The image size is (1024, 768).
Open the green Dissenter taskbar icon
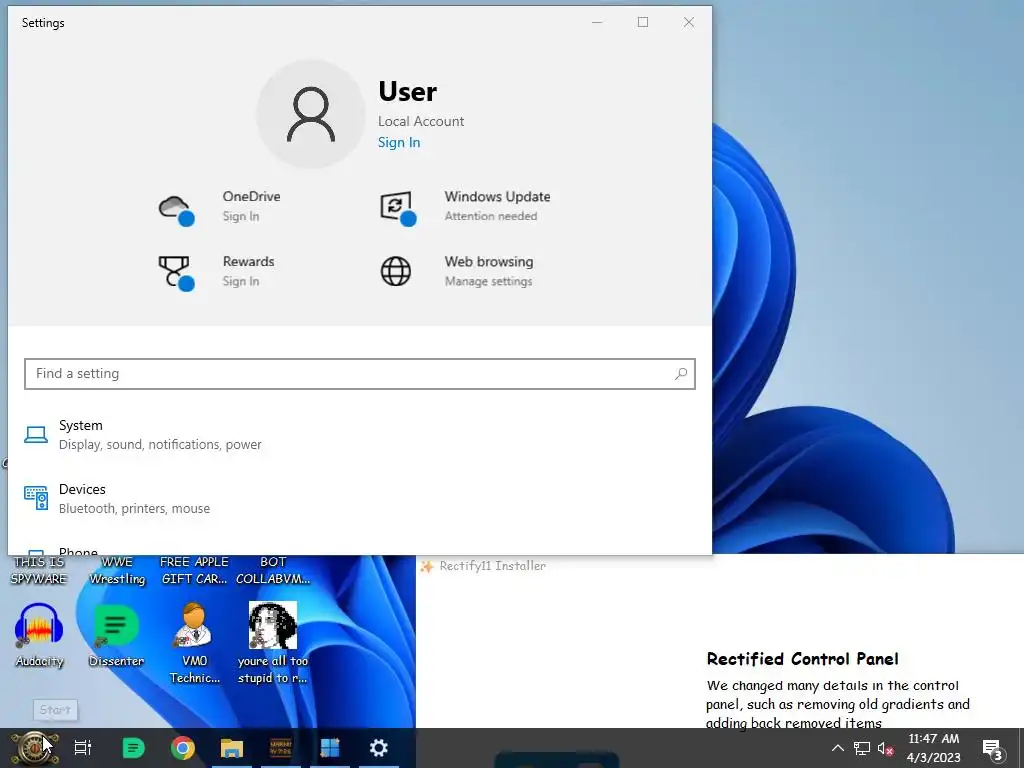point(133,748)
